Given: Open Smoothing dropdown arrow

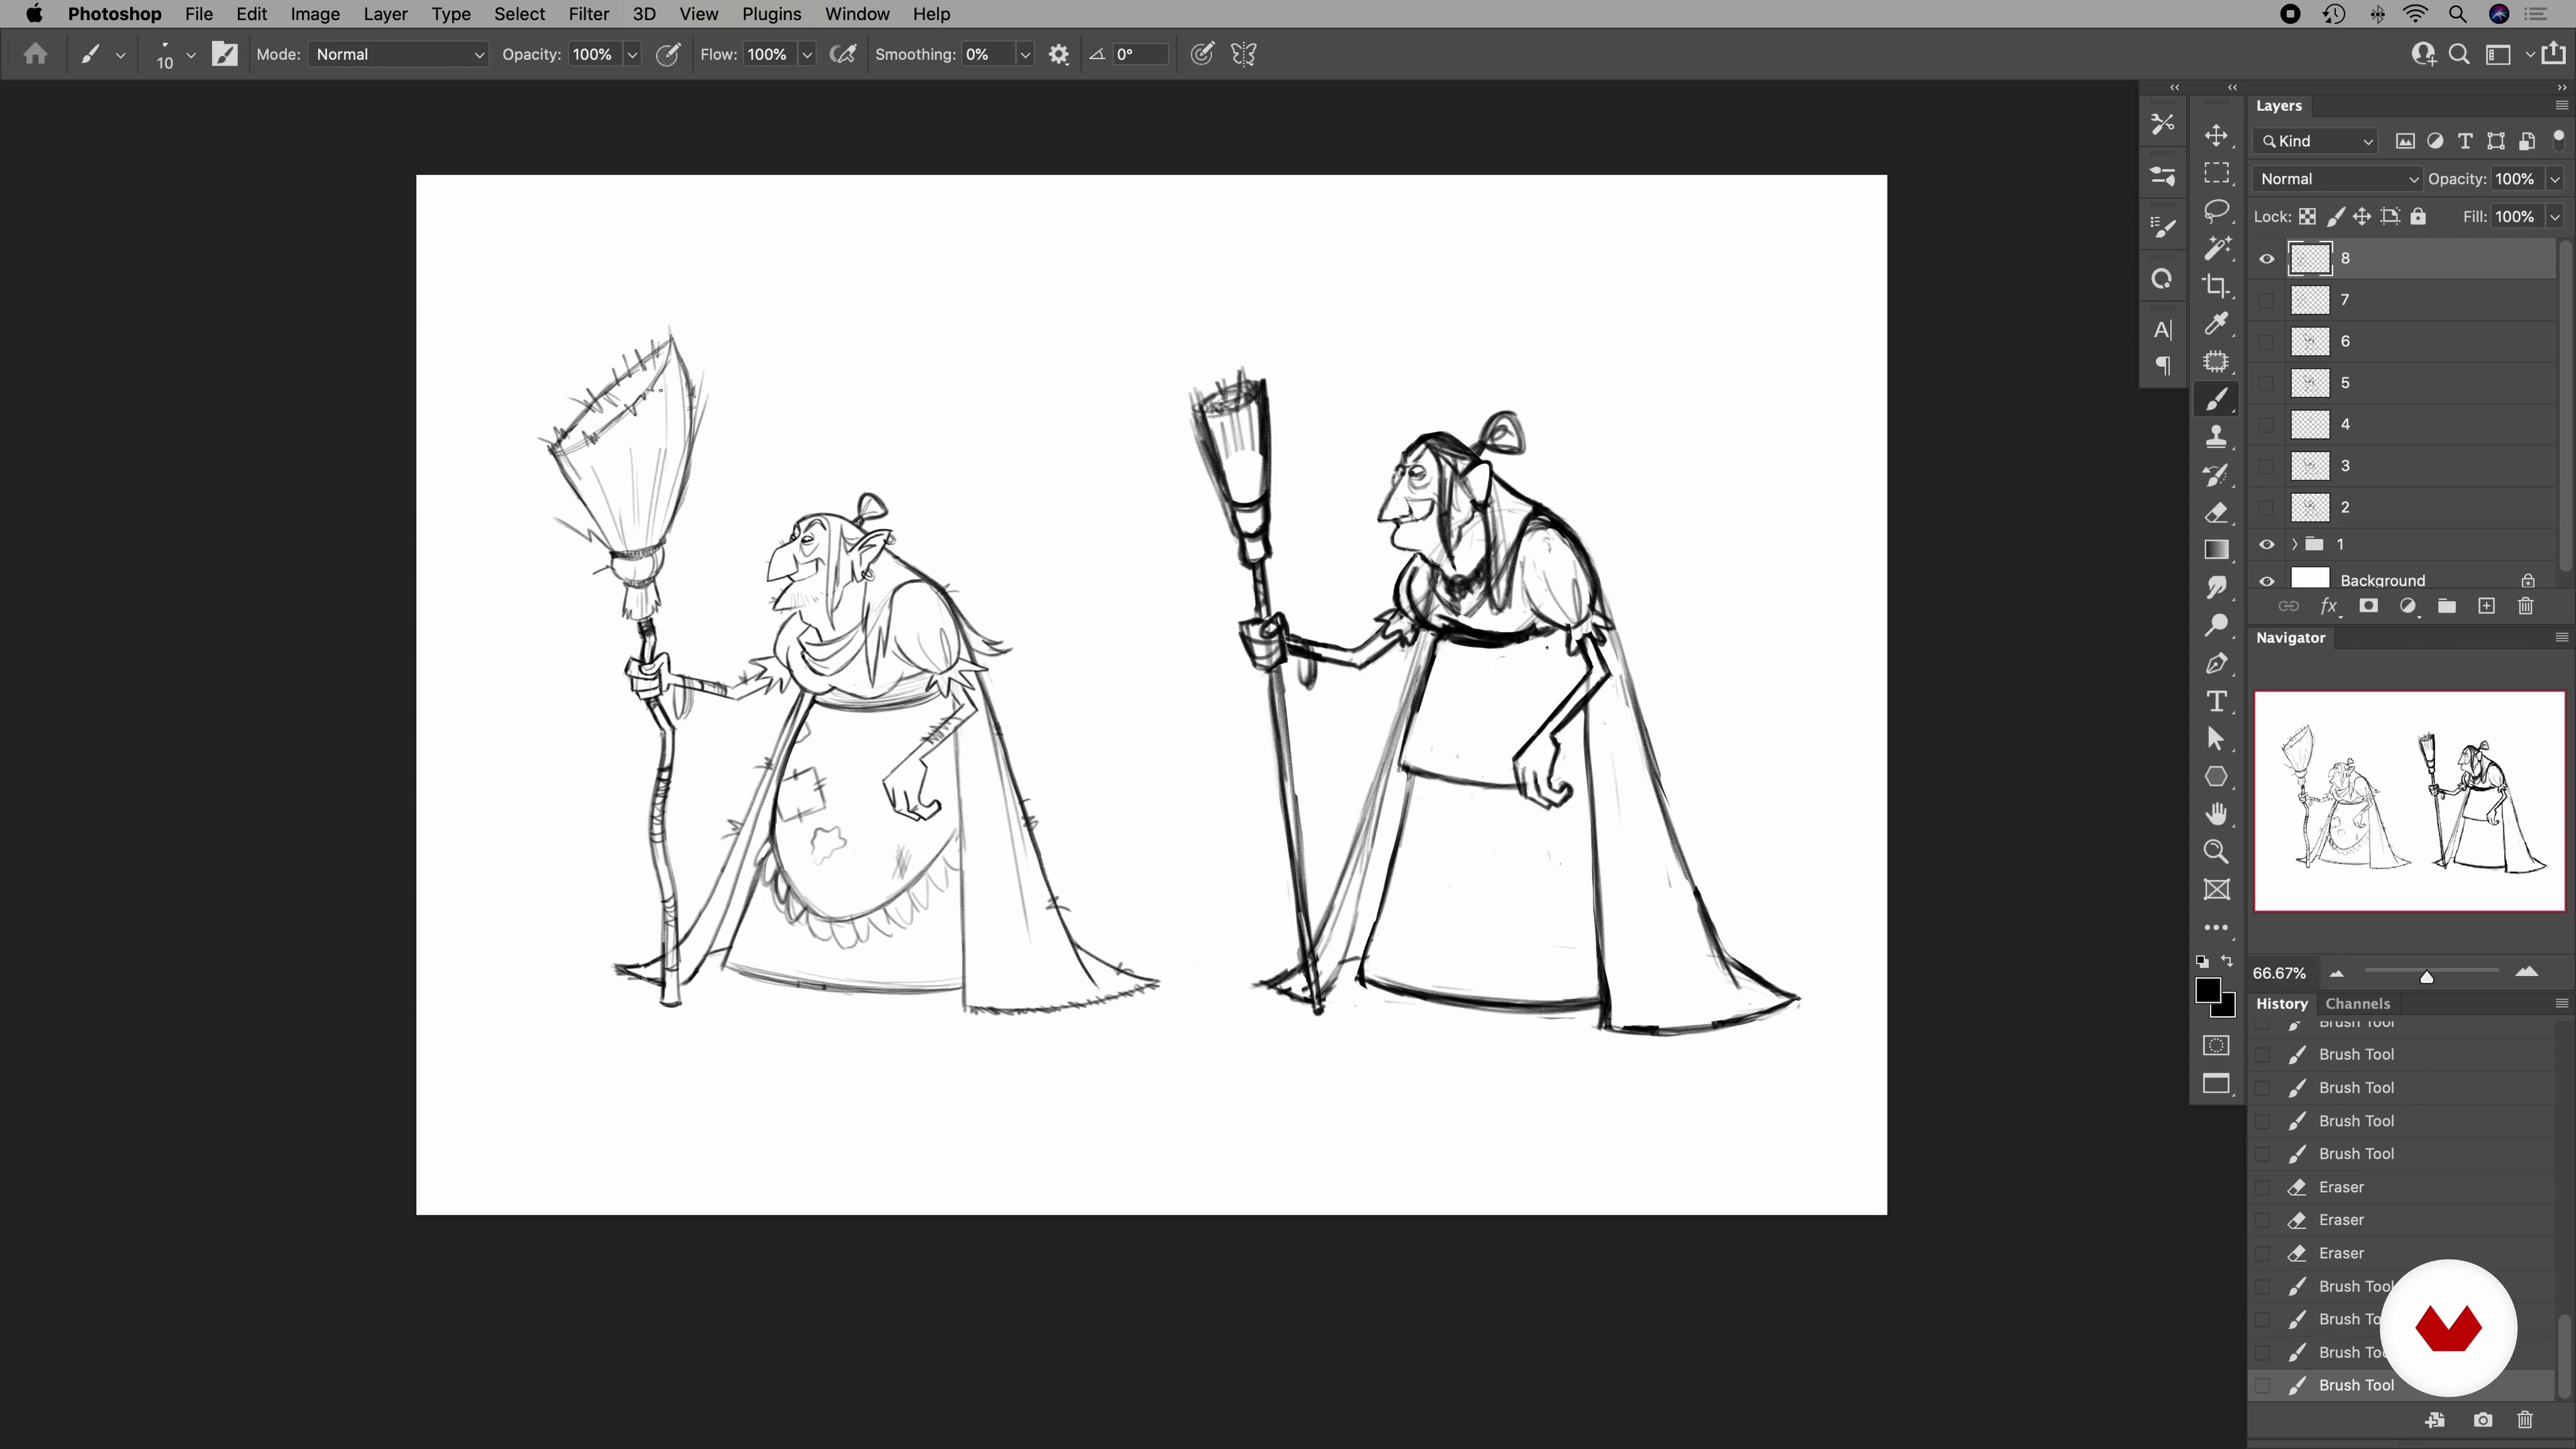Looking at the screenshot, I should (x=1024, y=54).
